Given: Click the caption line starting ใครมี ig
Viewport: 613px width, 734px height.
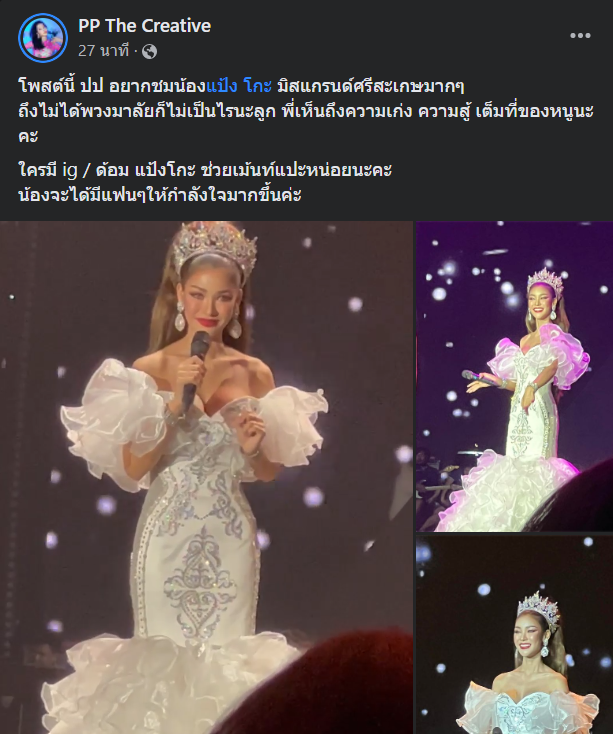Looking at the screenshot, I should point(205,169).
